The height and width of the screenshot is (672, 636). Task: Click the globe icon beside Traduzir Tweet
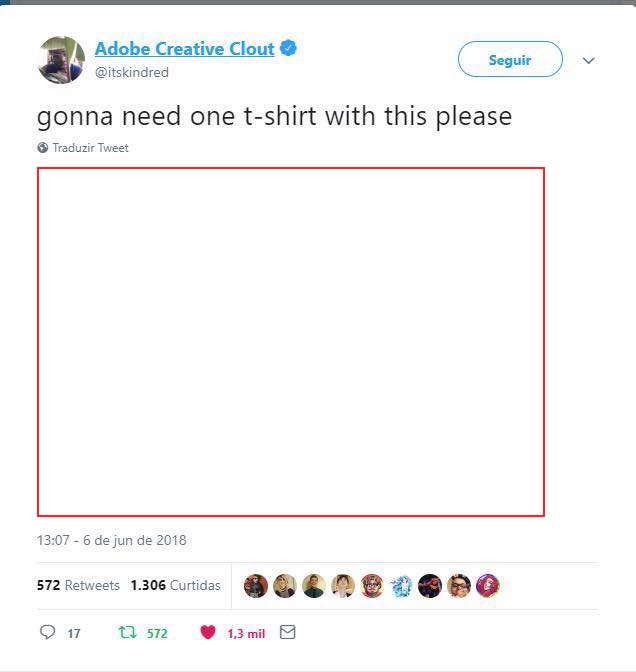[x=43, y=147]
